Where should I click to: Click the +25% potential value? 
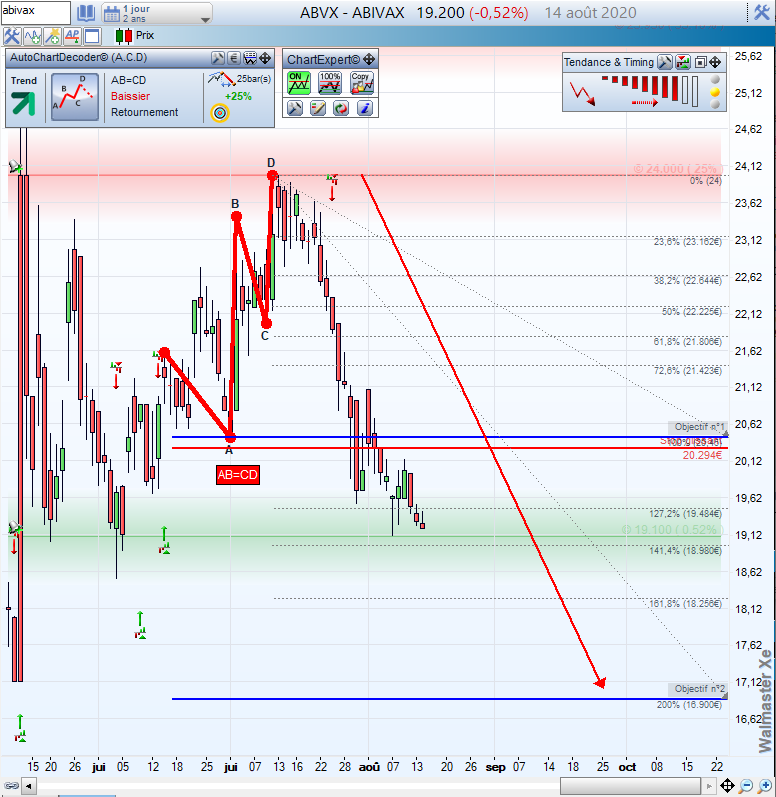point(238,96)
